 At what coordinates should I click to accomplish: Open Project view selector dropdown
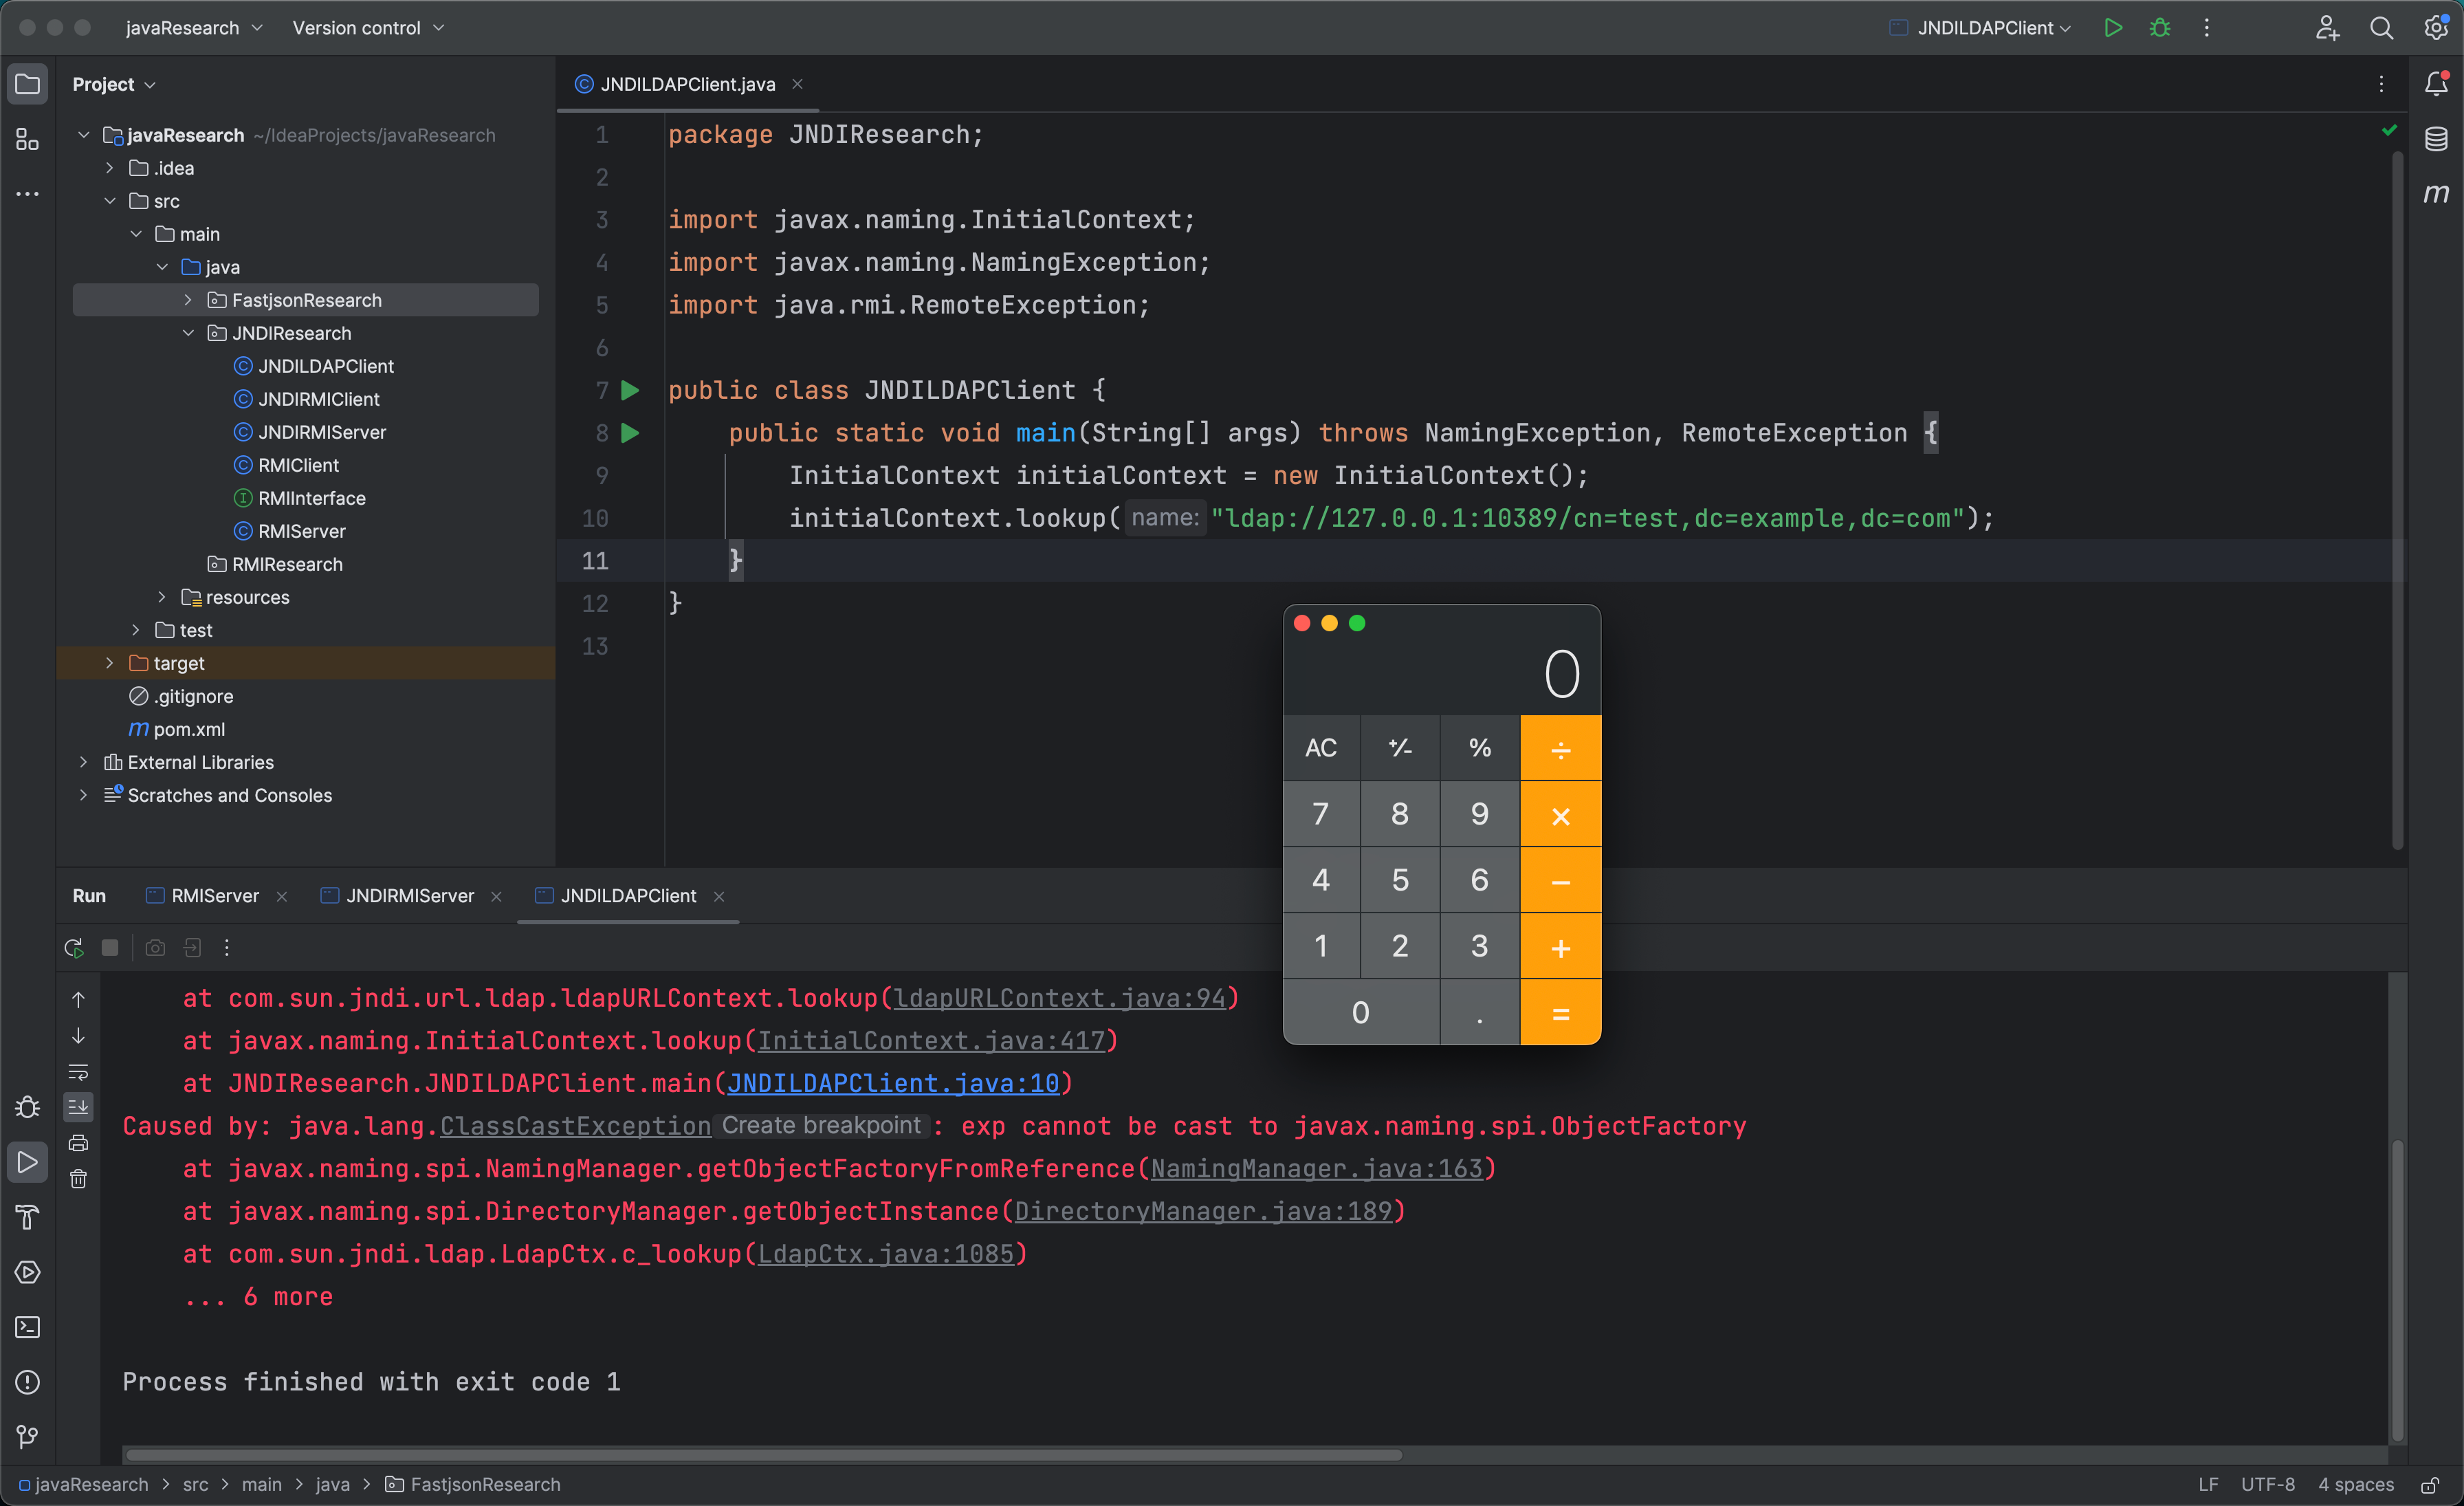[x=114, y=84]
